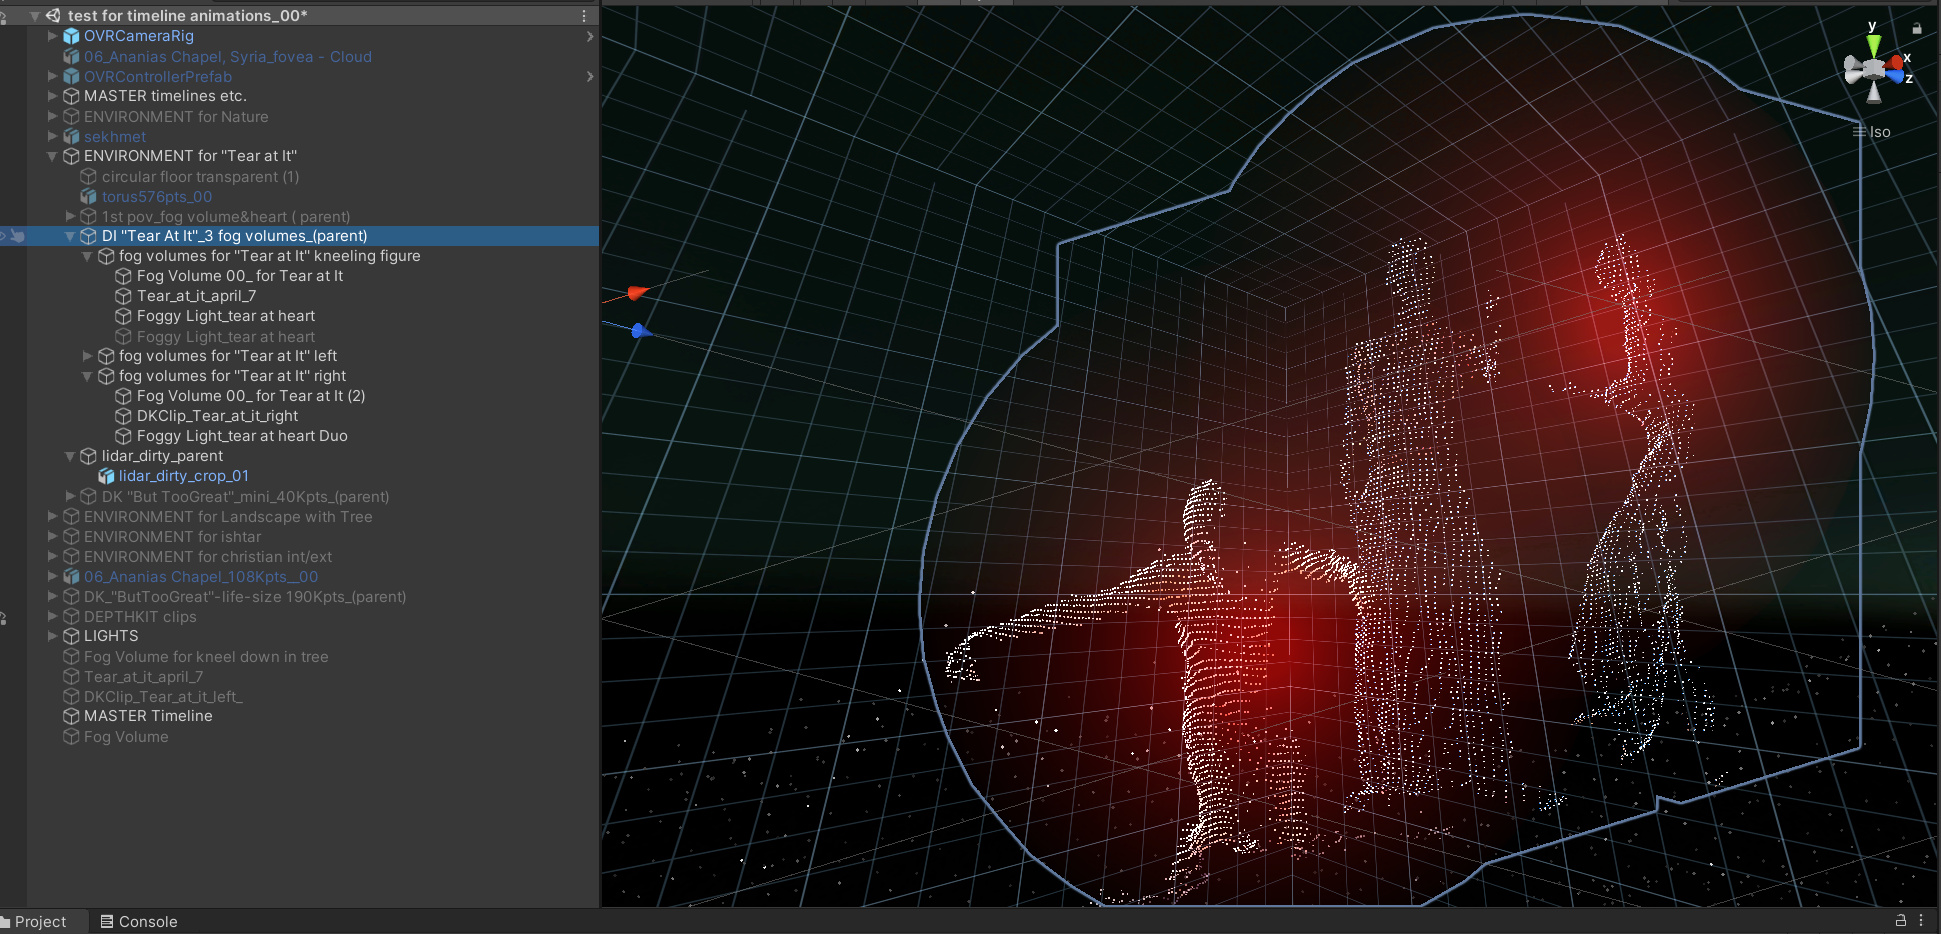
Task: Switch to the Project tab
Action: coord(38,921)
